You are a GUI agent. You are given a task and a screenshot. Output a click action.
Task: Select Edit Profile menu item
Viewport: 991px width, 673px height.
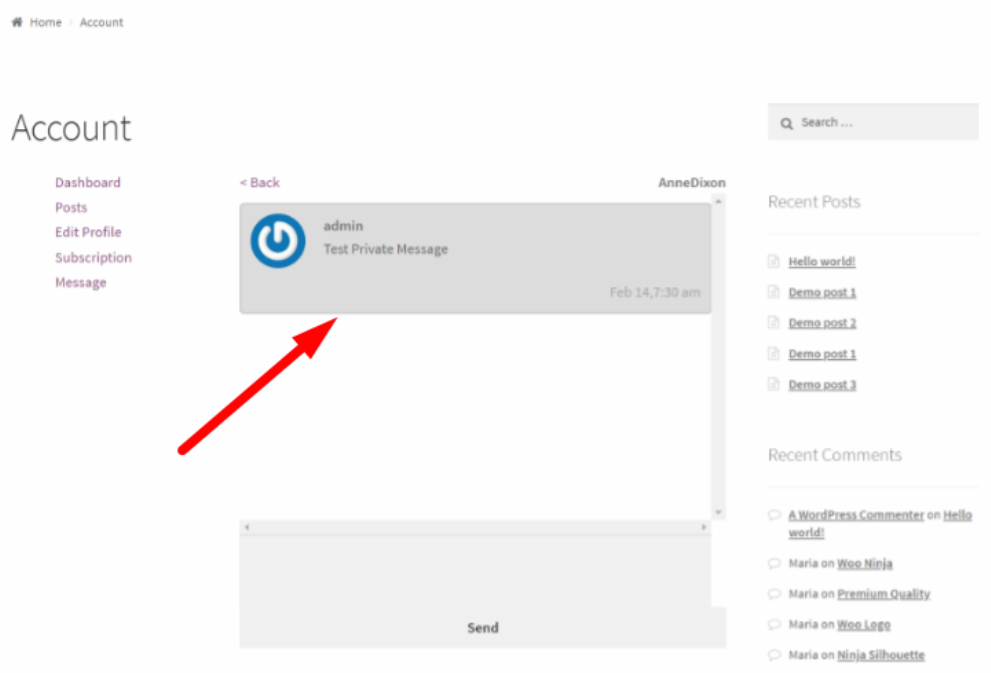[x=88, y=232]
